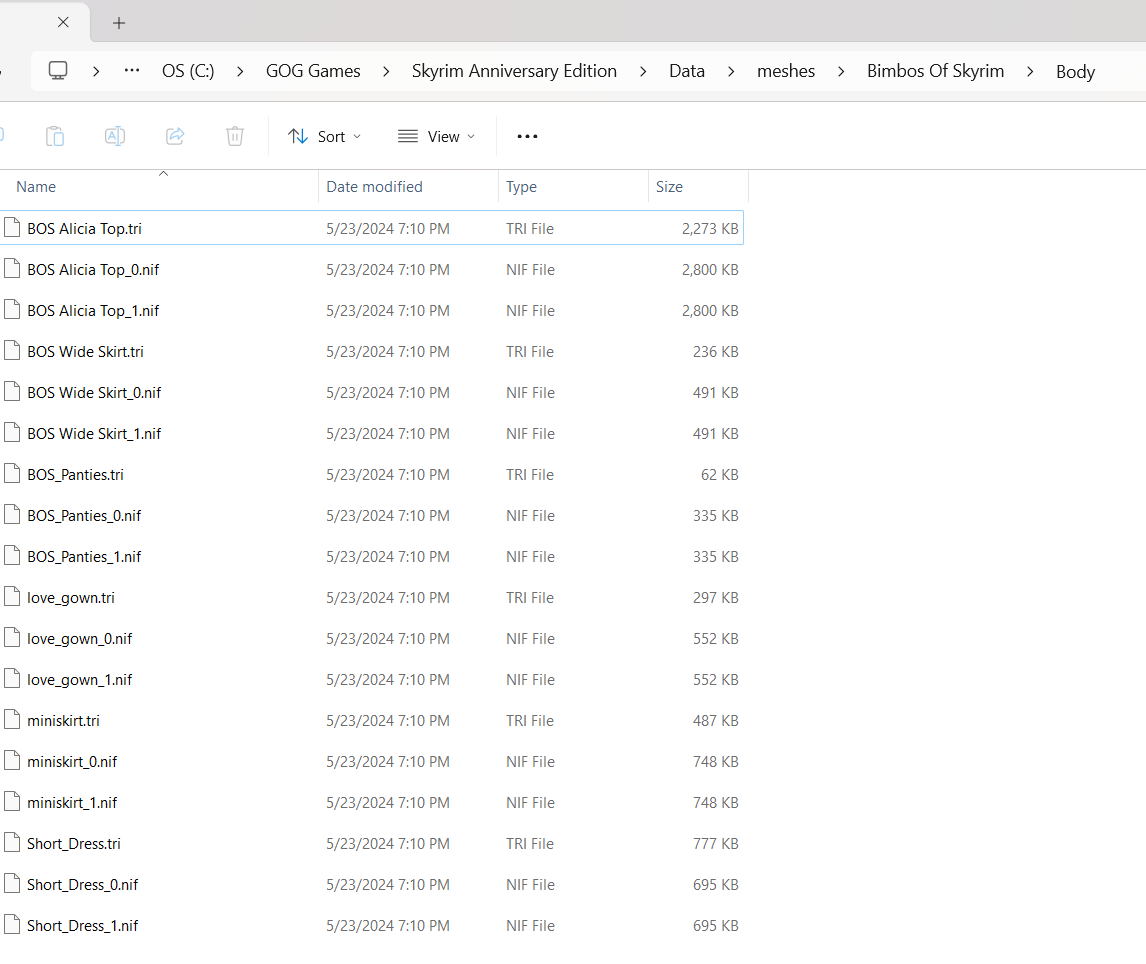
Task: Open the View dropdown menu
Action: [436, 137]
